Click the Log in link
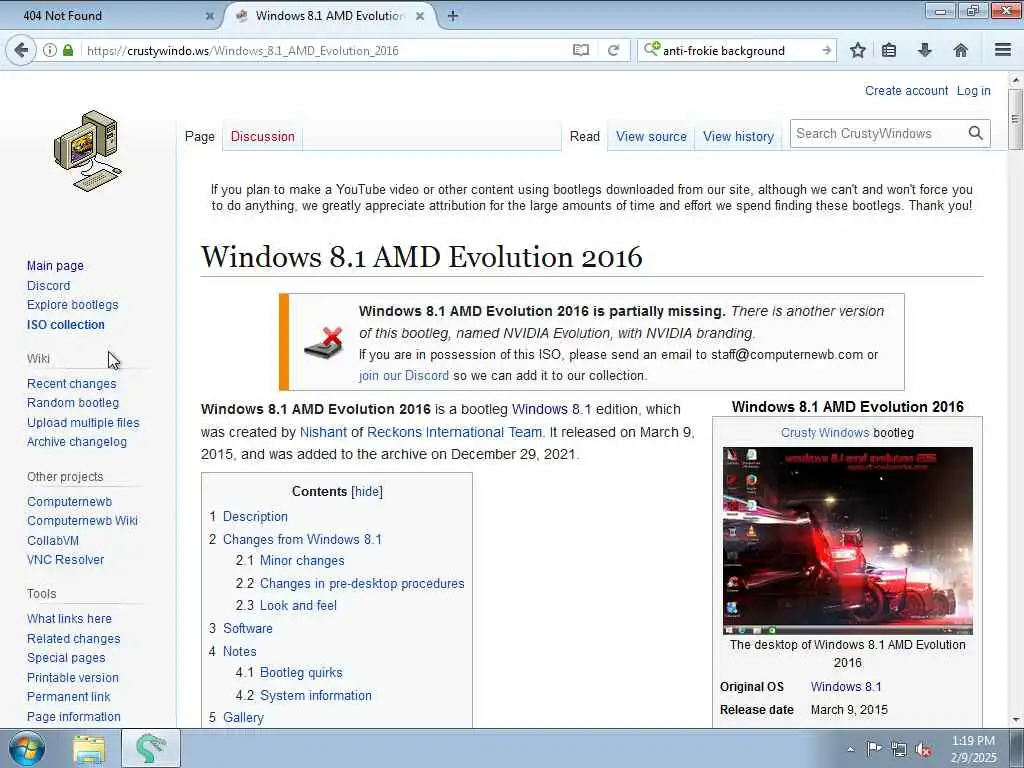 coord(974,91)
